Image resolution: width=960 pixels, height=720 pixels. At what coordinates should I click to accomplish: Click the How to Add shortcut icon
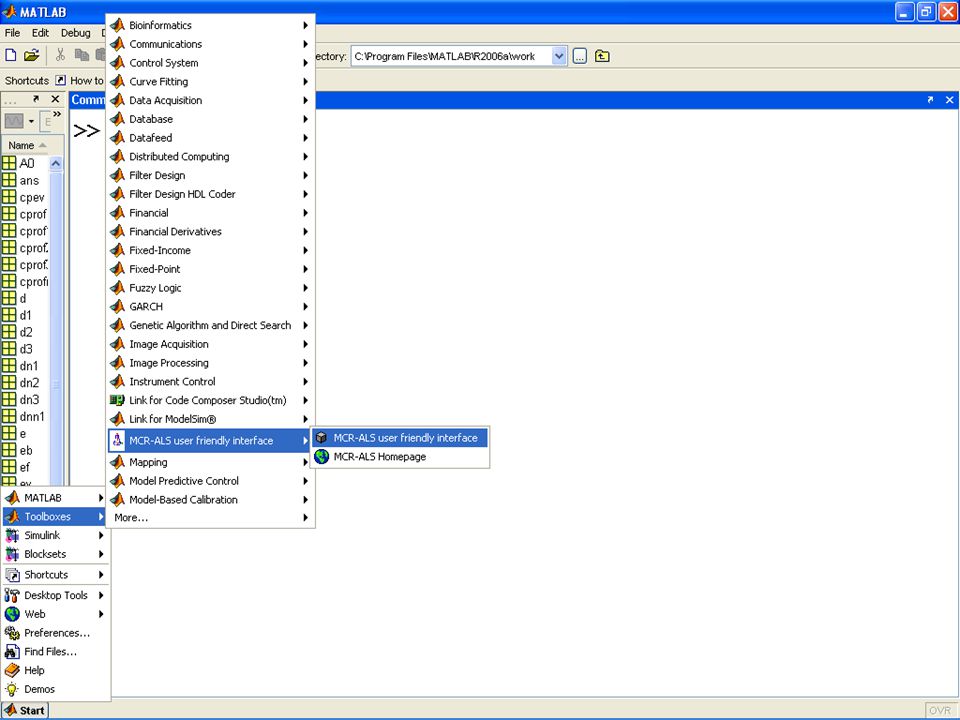(x=61, y=80)
